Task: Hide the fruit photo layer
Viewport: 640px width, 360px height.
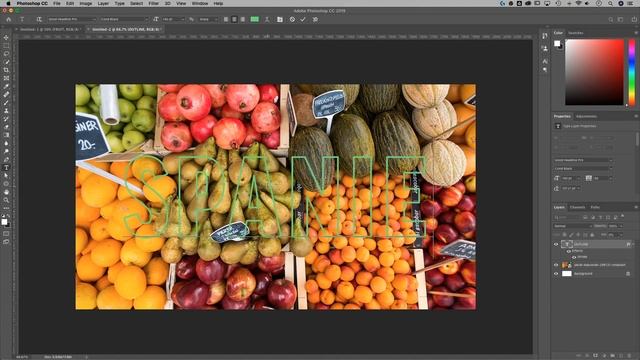Action: click(556, 265)
